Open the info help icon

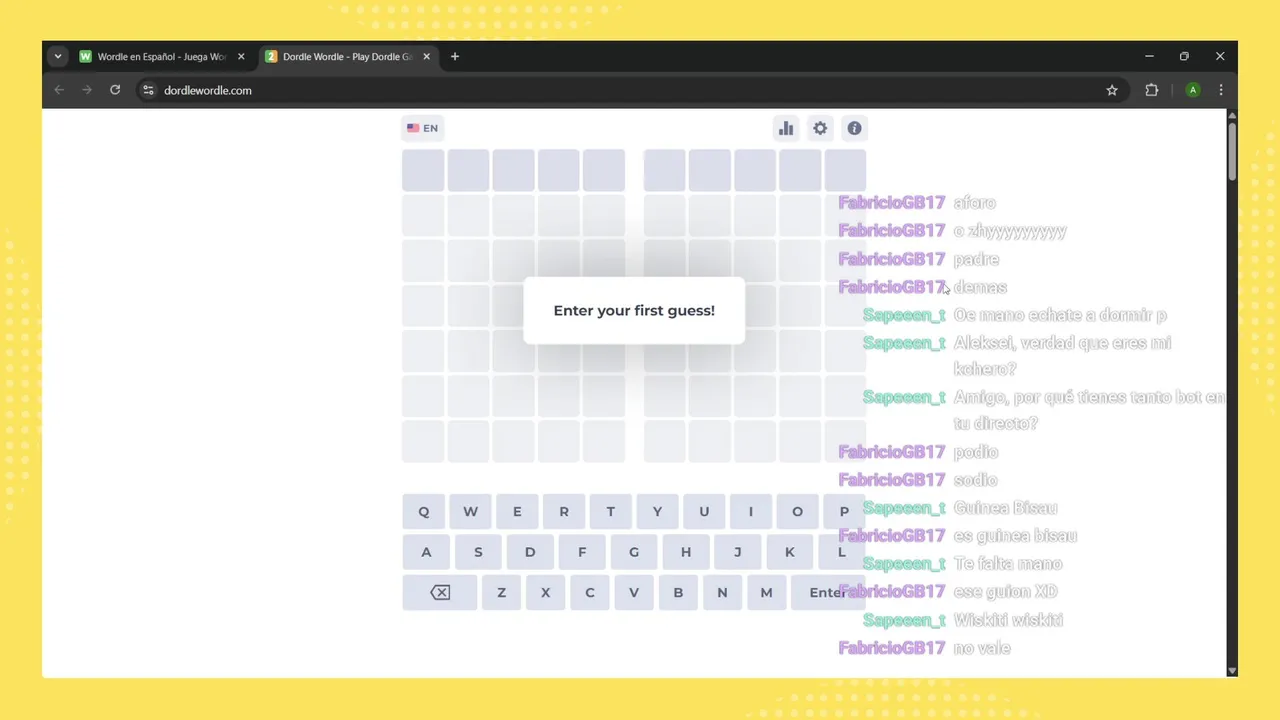coord(854,128)
